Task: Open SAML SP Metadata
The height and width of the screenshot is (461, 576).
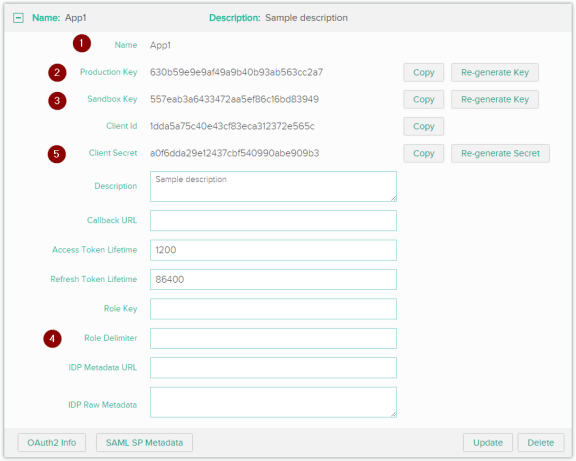Action: click(144, 443)
